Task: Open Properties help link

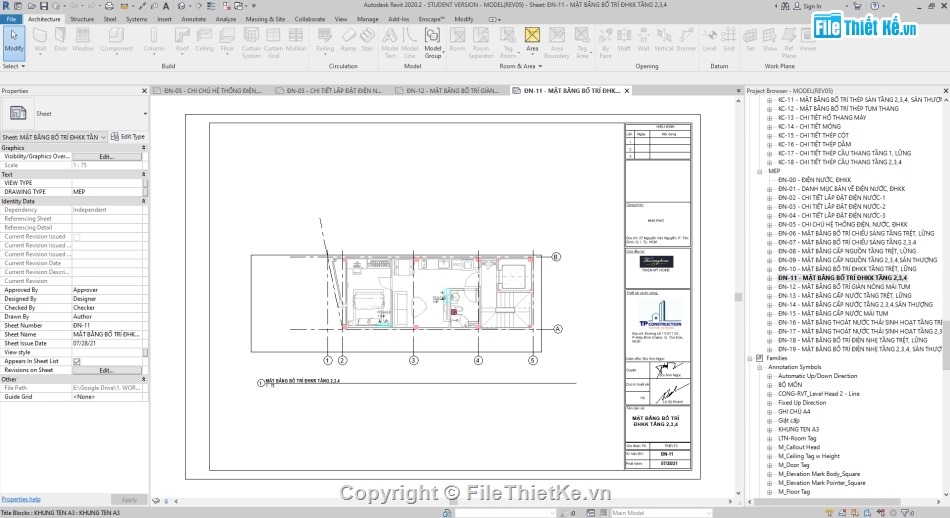Action: [x=21, y=499]
